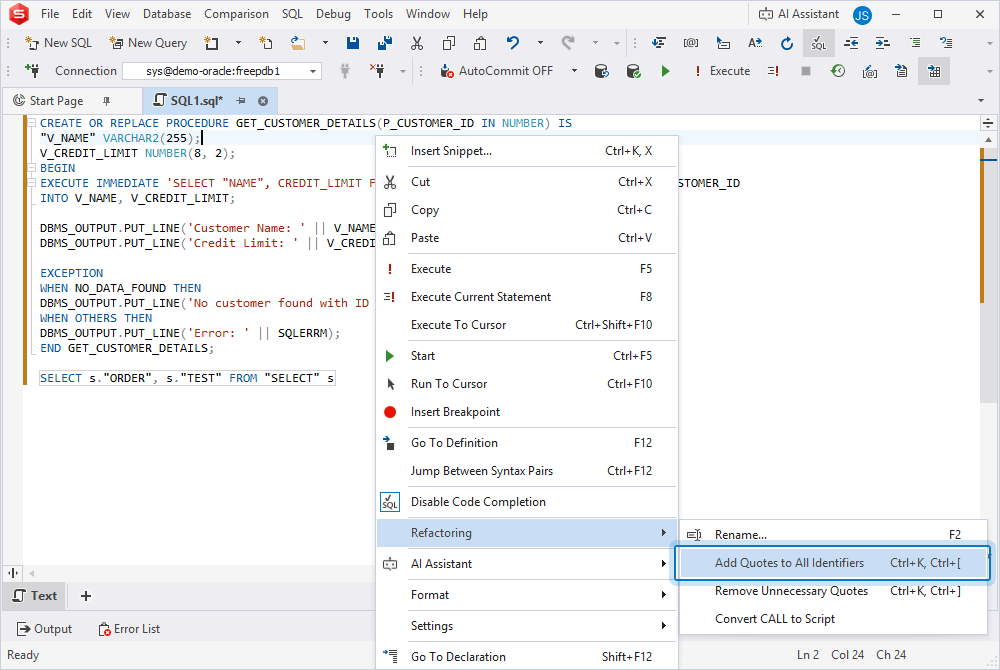Click the New SQL toolbar button
The height and width of the screenshot is (670, 1000).
click(58, 43)
